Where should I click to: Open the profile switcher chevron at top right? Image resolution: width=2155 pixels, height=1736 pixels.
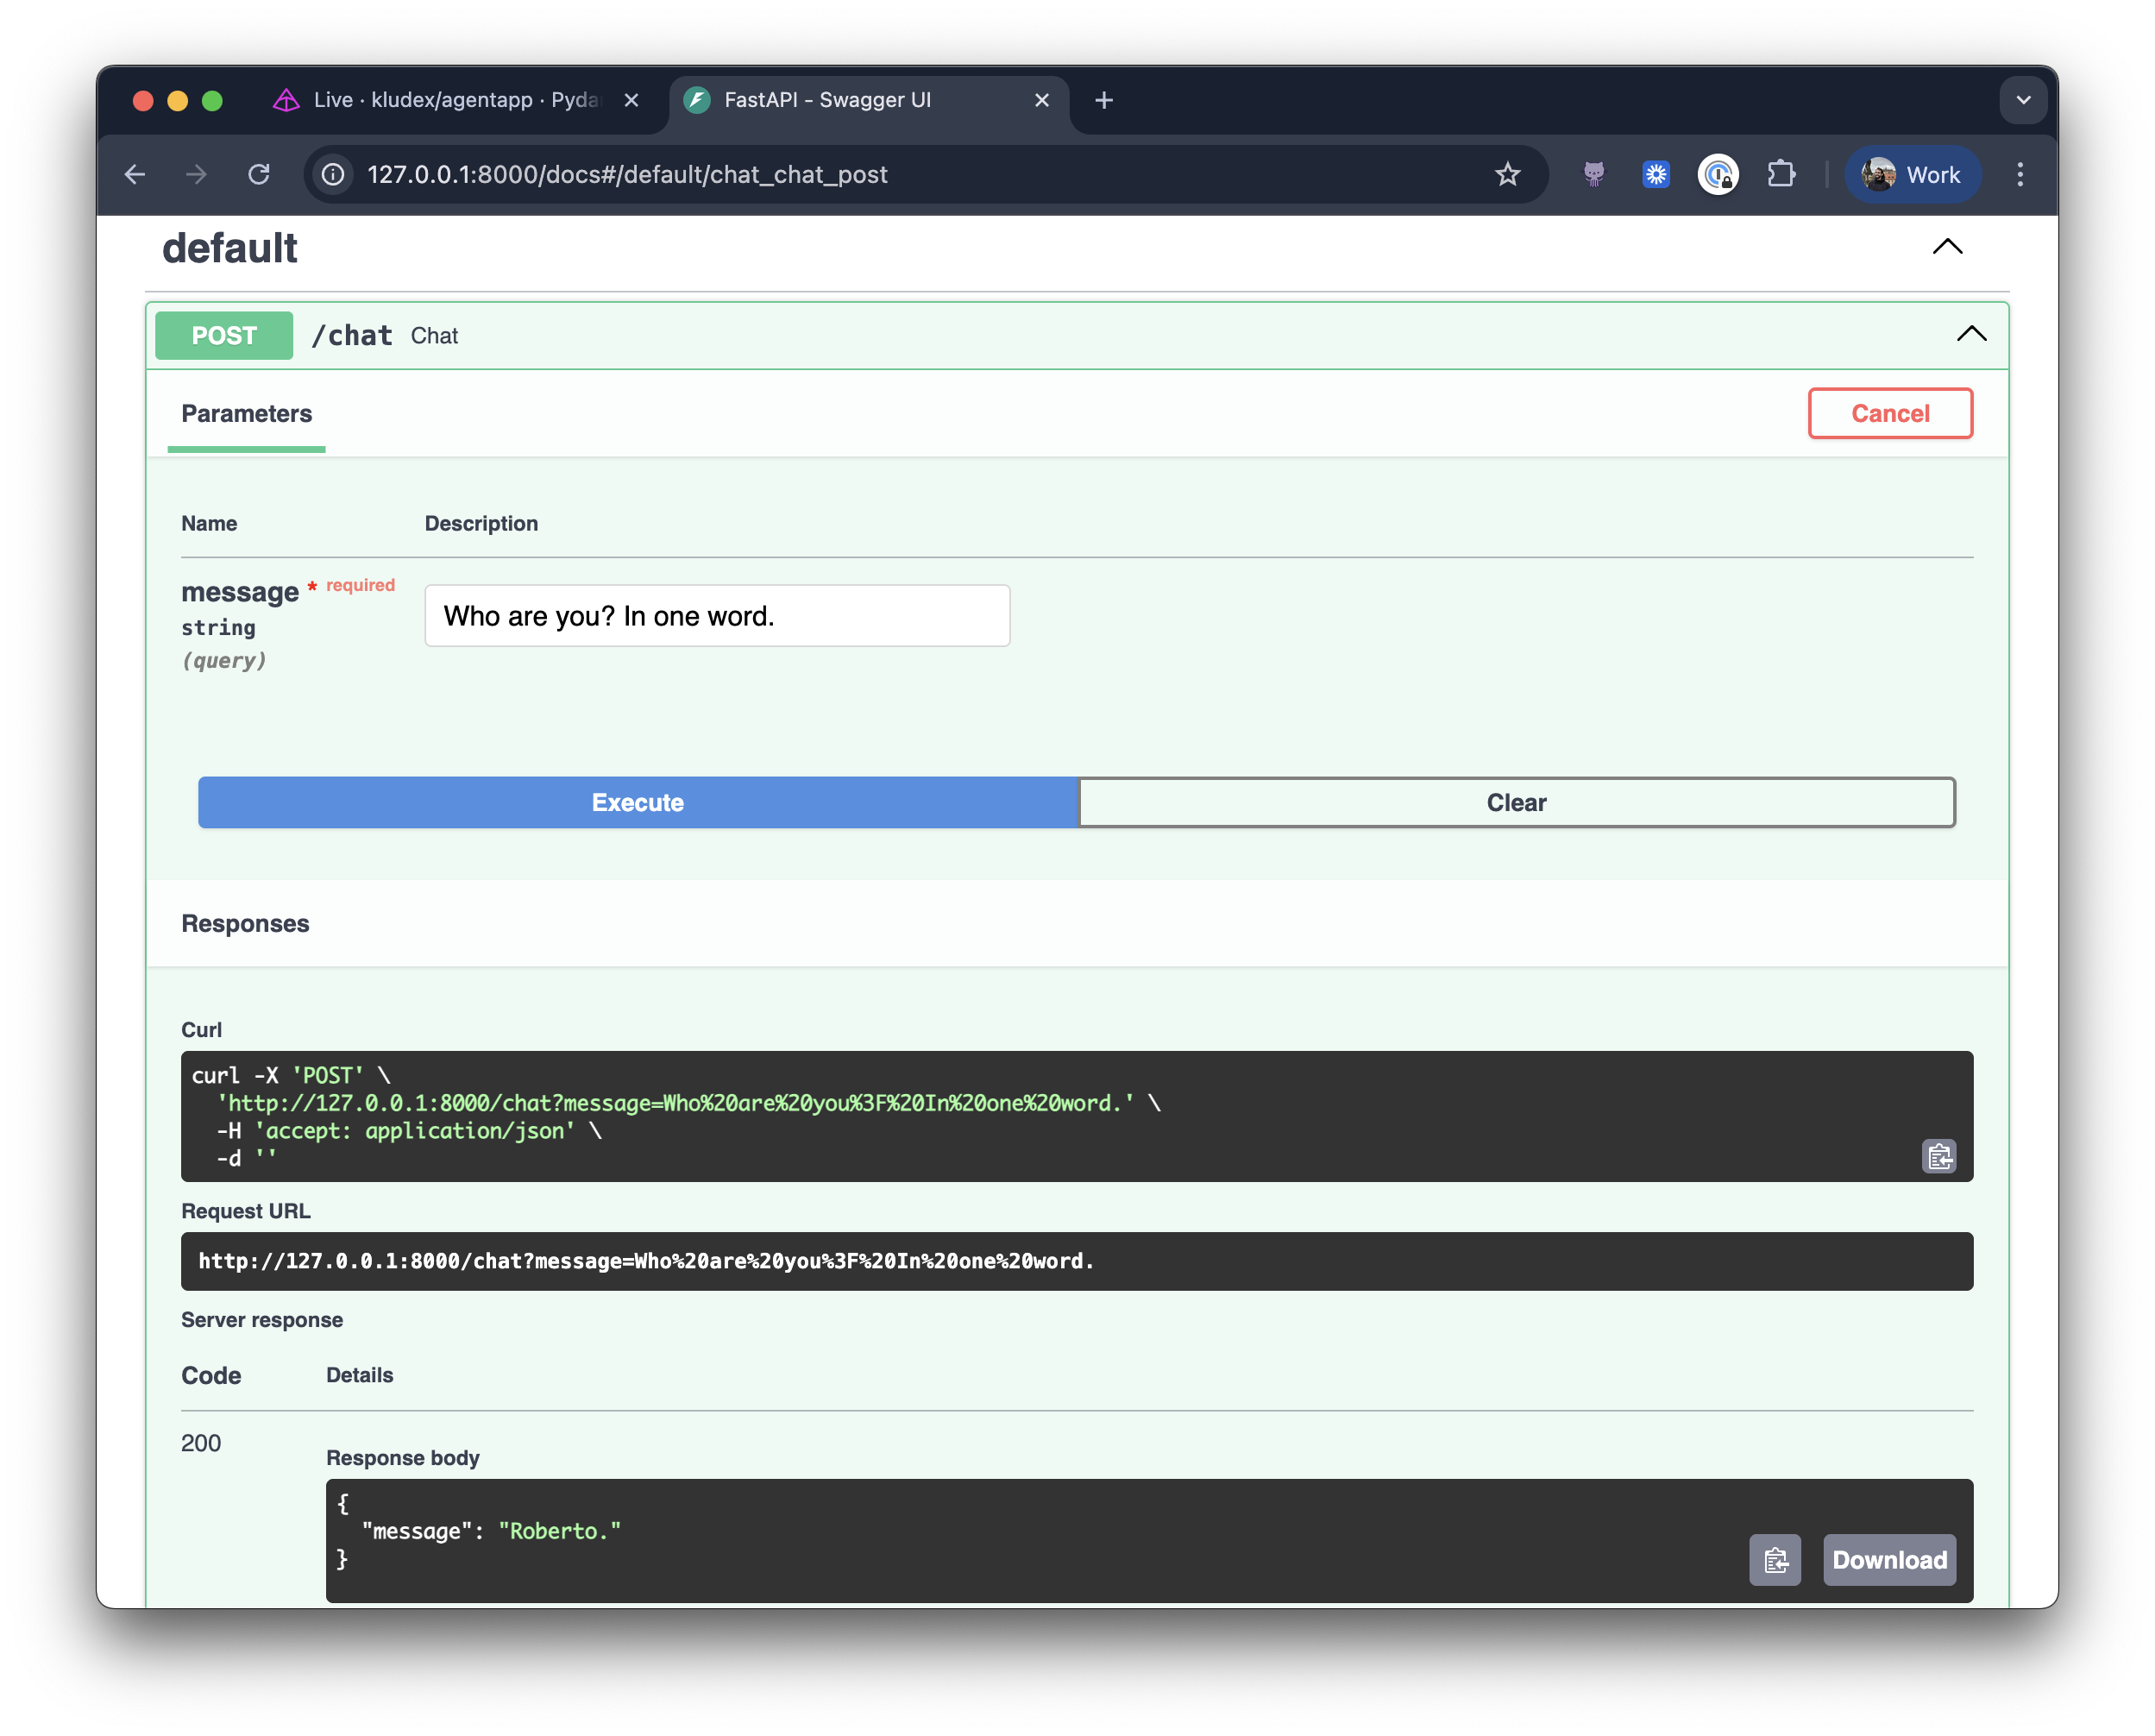pos(2023,100)
